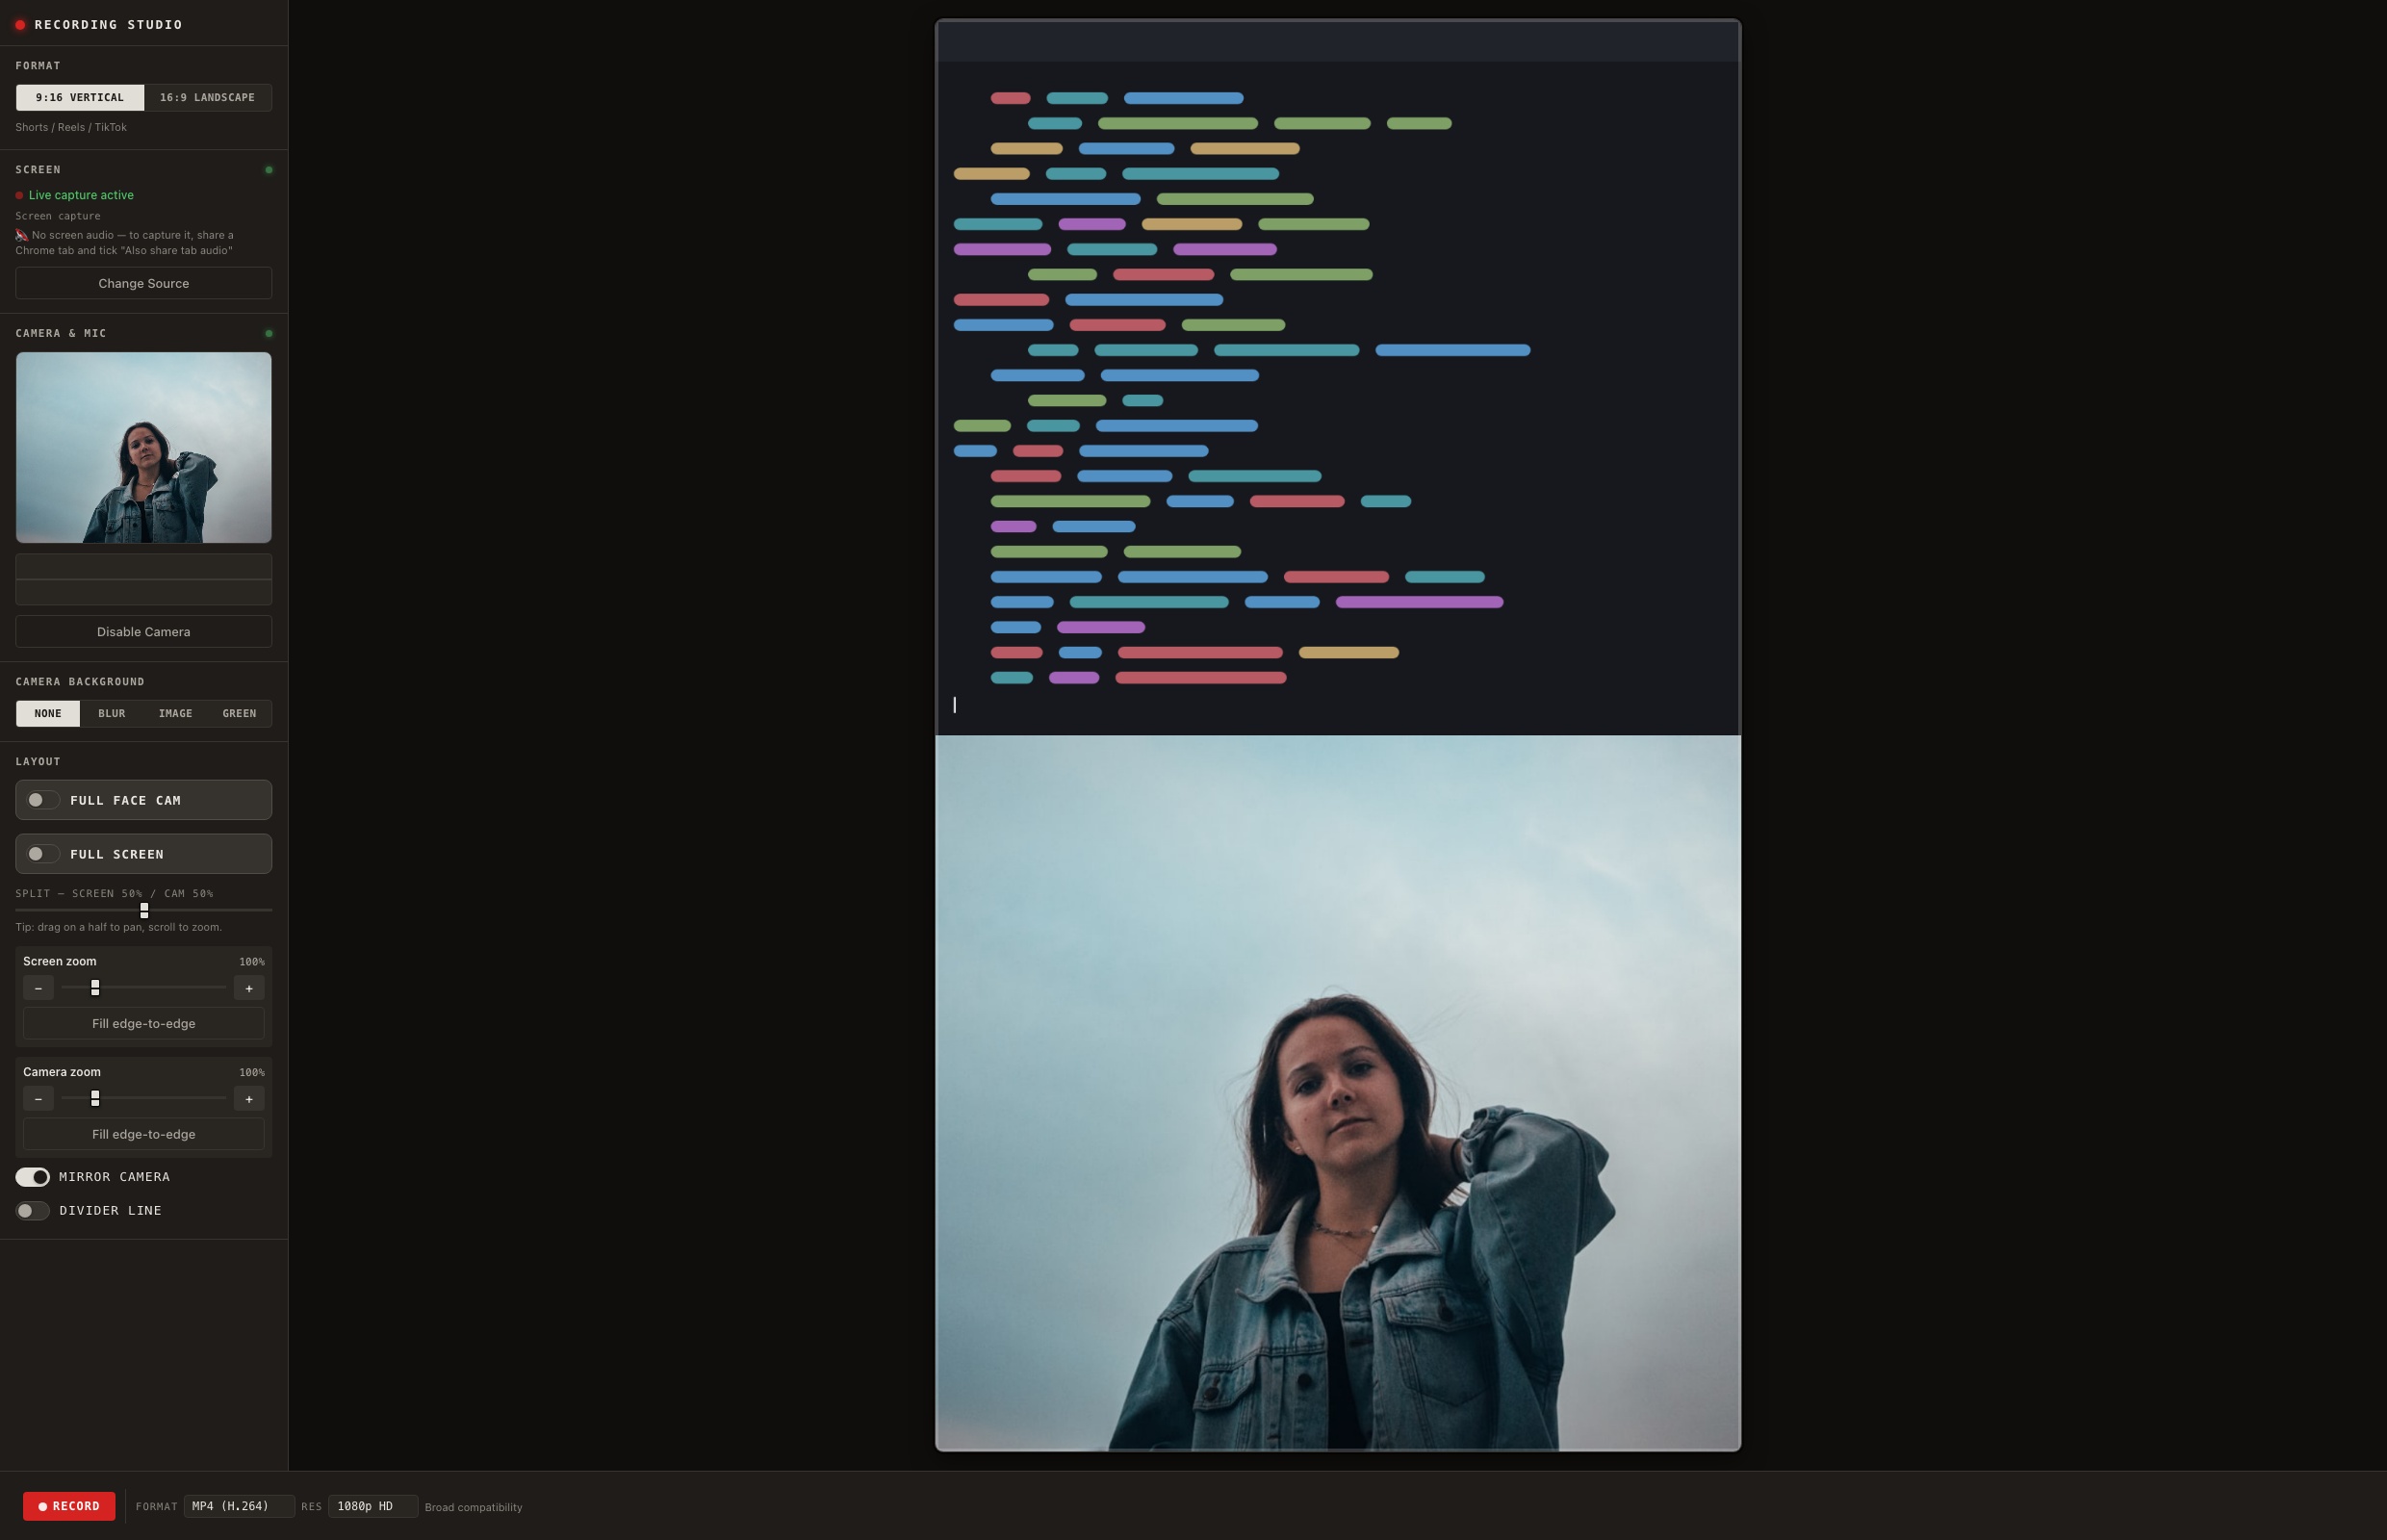Select the 9:16 Vertical format
The image size is (2387, 1540).
80,97
